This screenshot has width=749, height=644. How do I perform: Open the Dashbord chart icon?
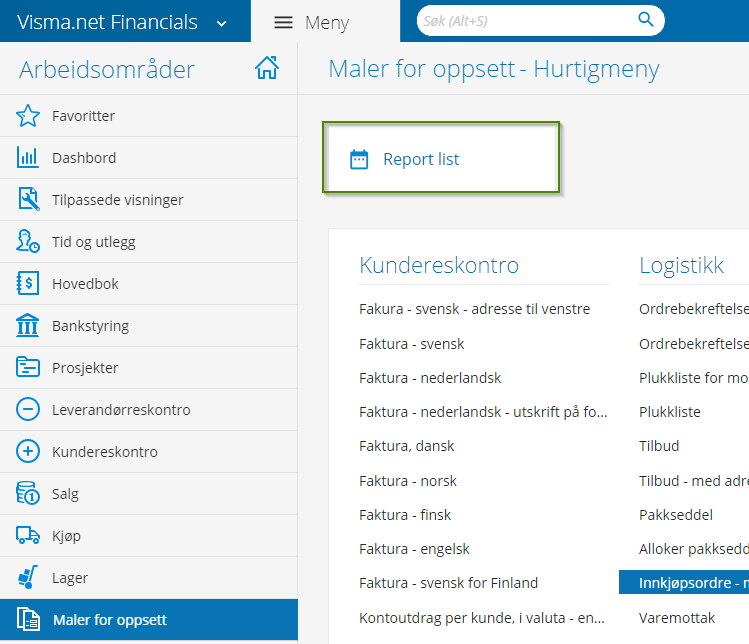click(28, 158)
